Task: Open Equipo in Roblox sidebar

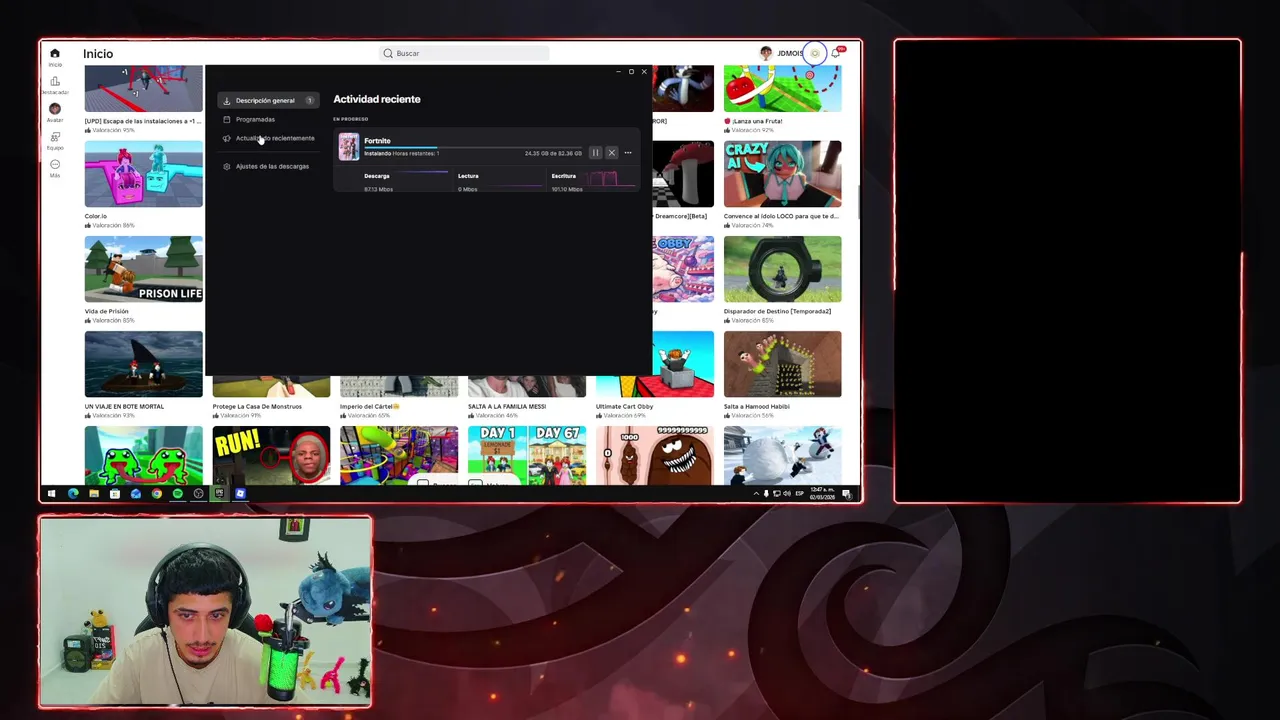Action: pyautogui.click(x=55, y=140)
